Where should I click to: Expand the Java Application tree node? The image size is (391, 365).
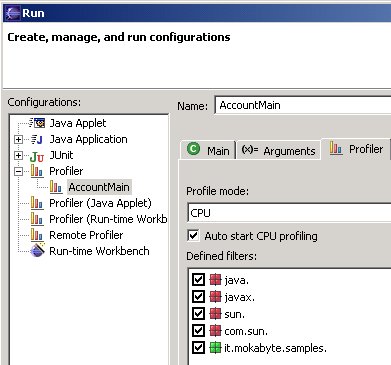(x=19, y=139)
